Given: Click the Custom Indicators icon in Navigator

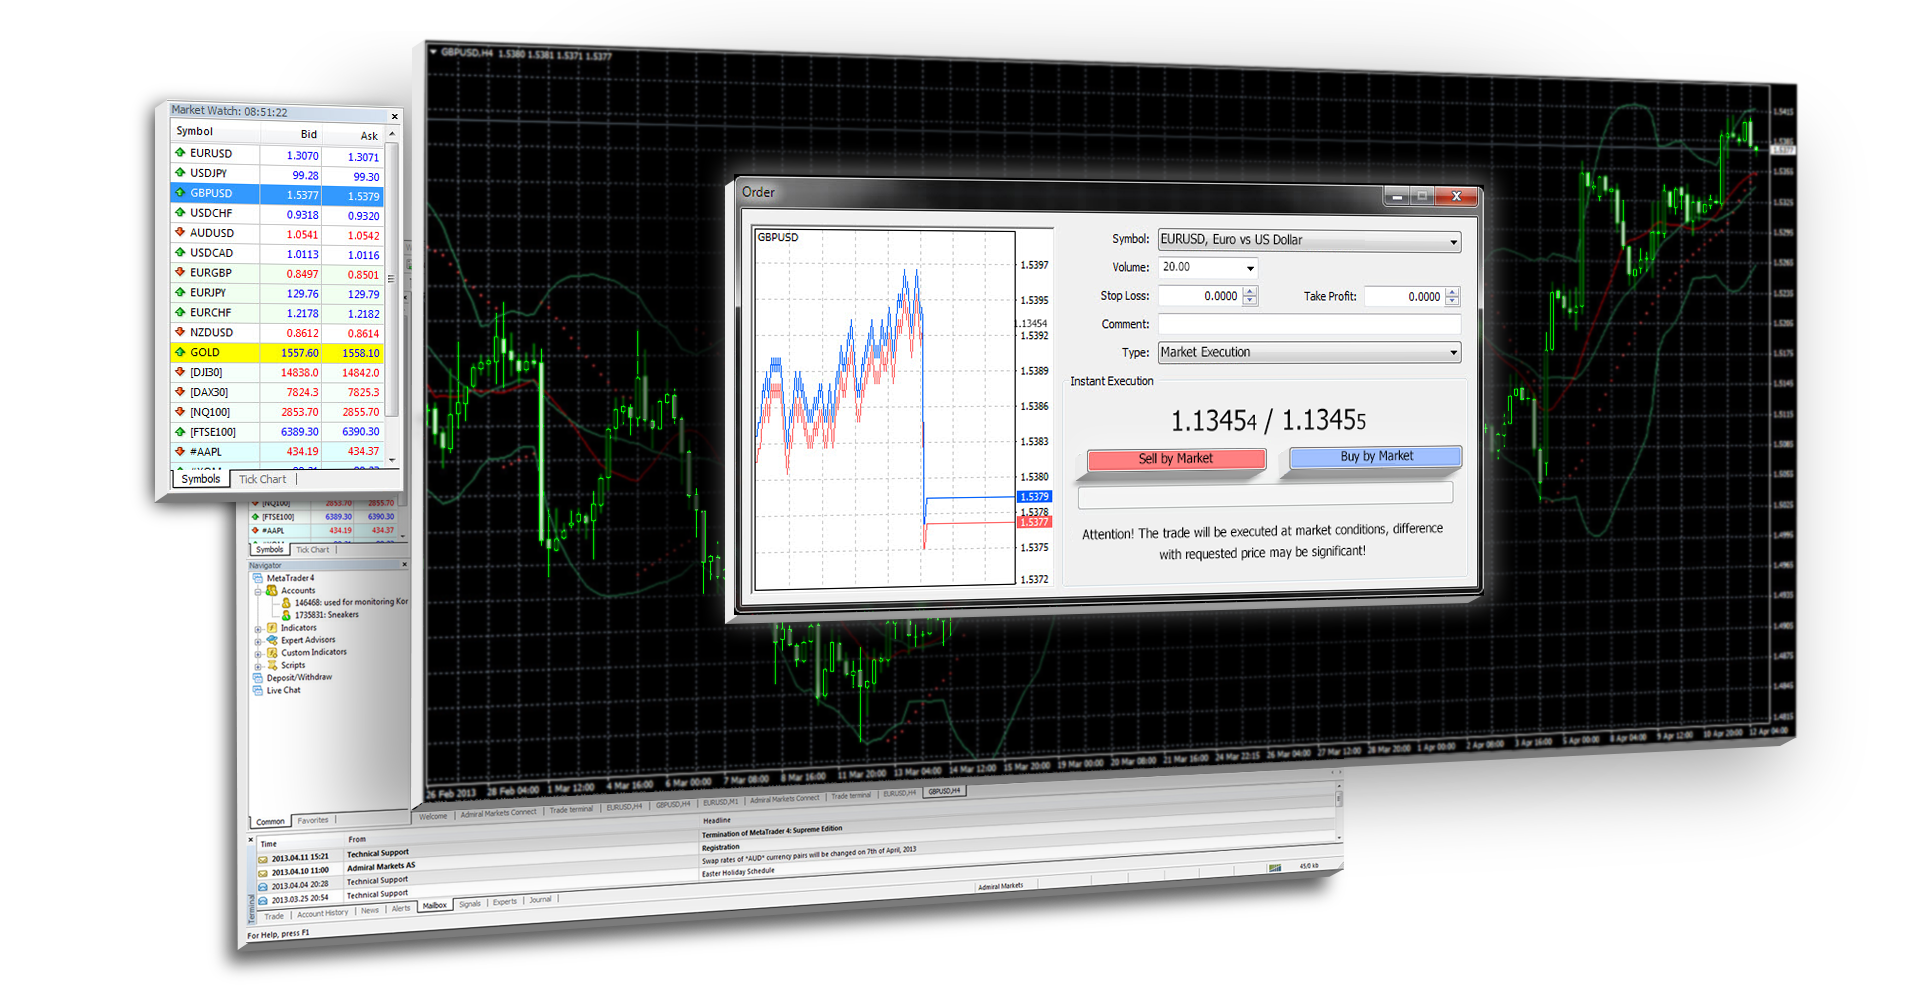Looking at the screenshot, I should [x=272, y=652].
